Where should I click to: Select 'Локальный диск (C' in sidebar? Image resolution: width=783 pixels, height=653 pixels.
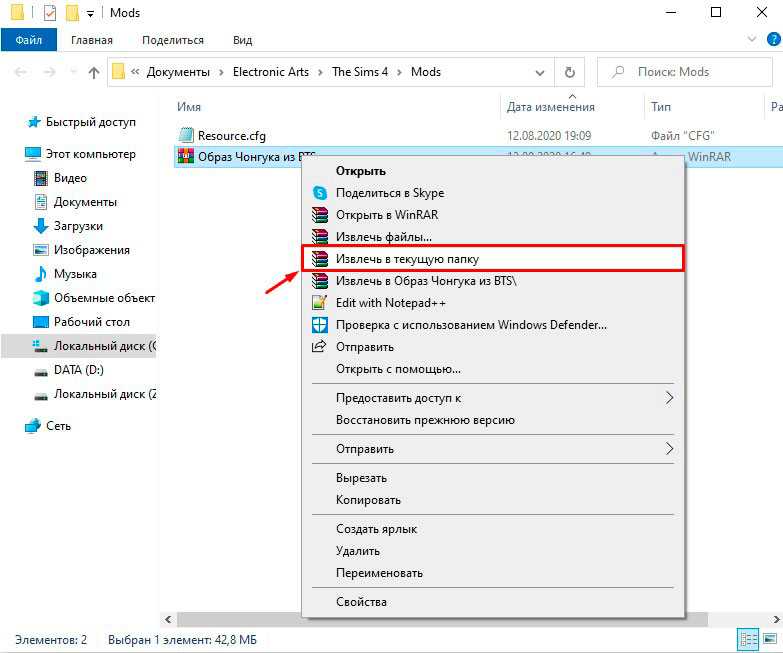click(79, 346)
